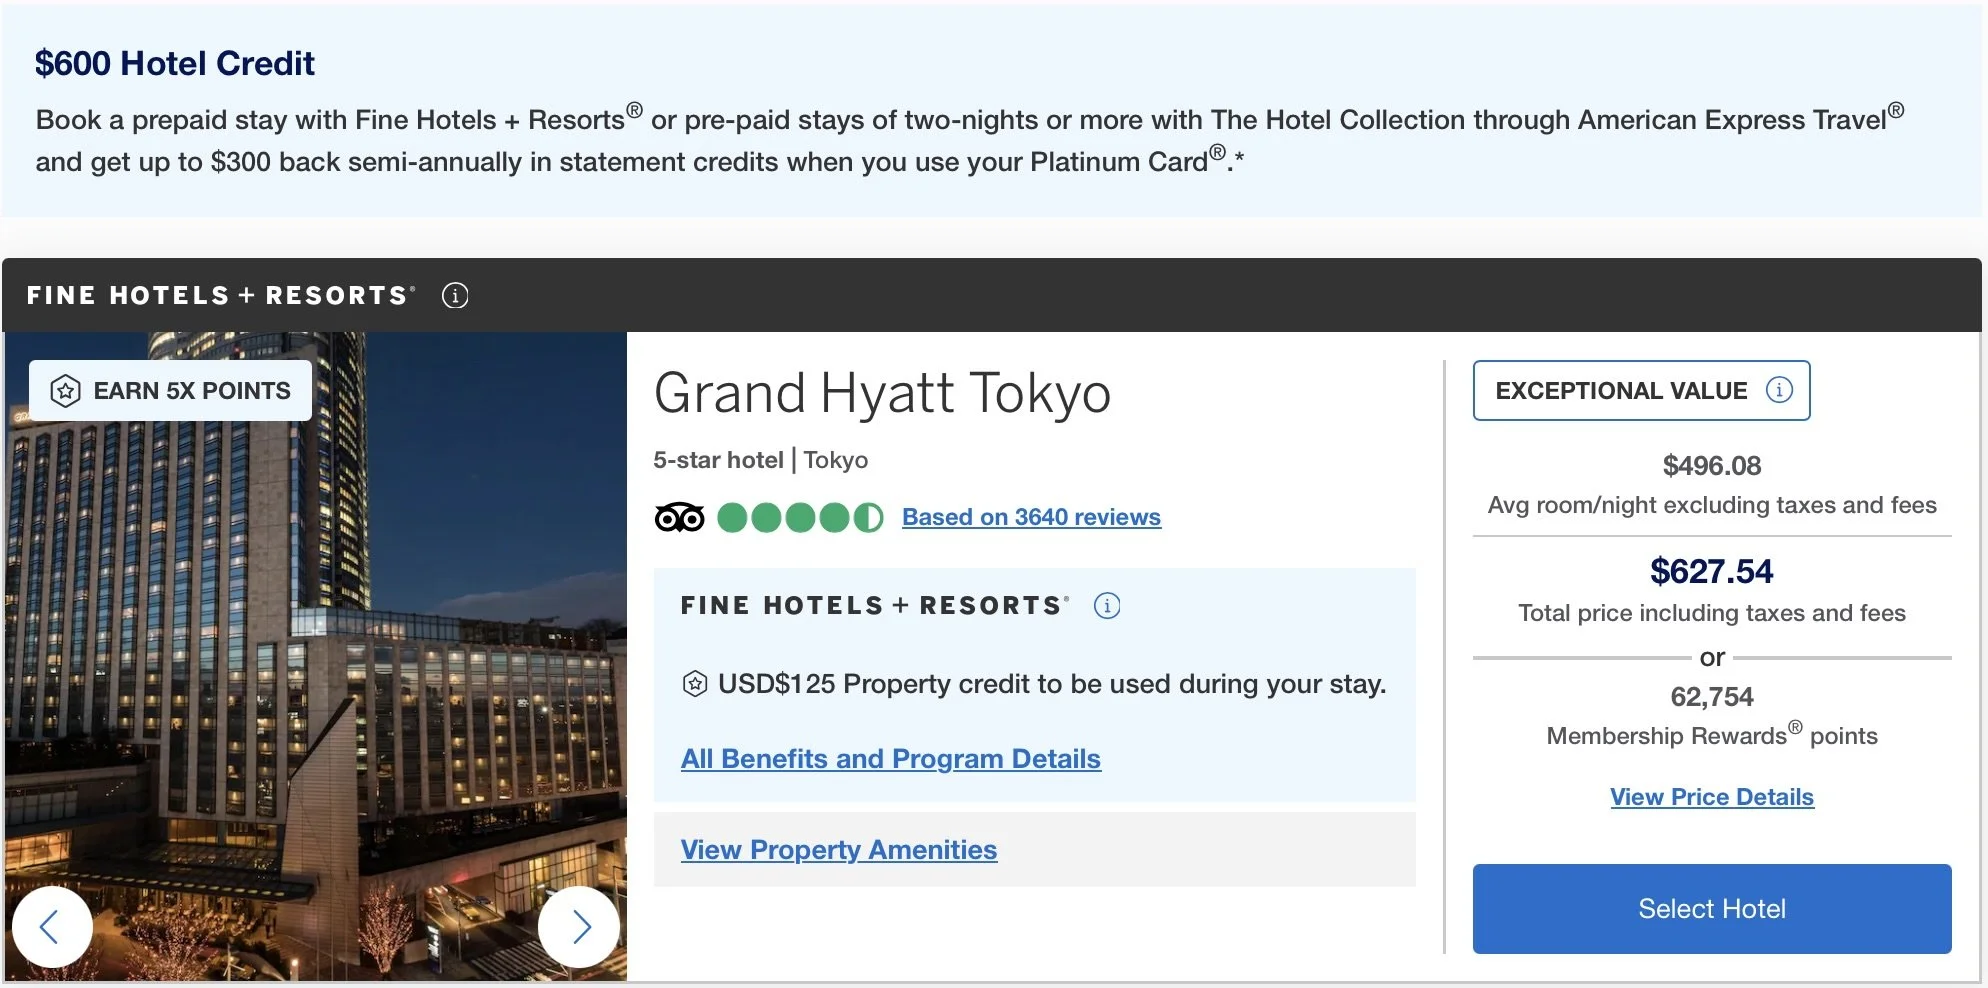Image resolution: width=1988 pixels, height=988 pixels.
Task: Click the Select Hotel button
Action: pyautogui.click(x=1712, y=909)
